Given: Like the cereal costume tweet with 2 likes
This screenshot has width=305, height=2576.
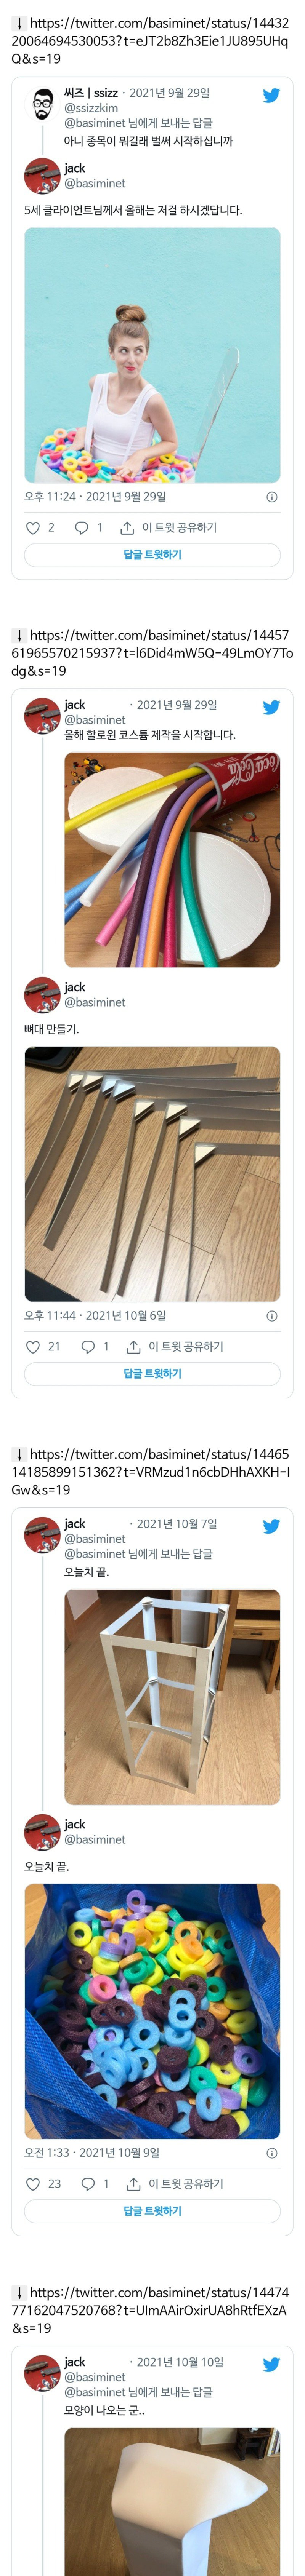Looking at the screenshot, I should pyautogui.click(x=33, y=527).
